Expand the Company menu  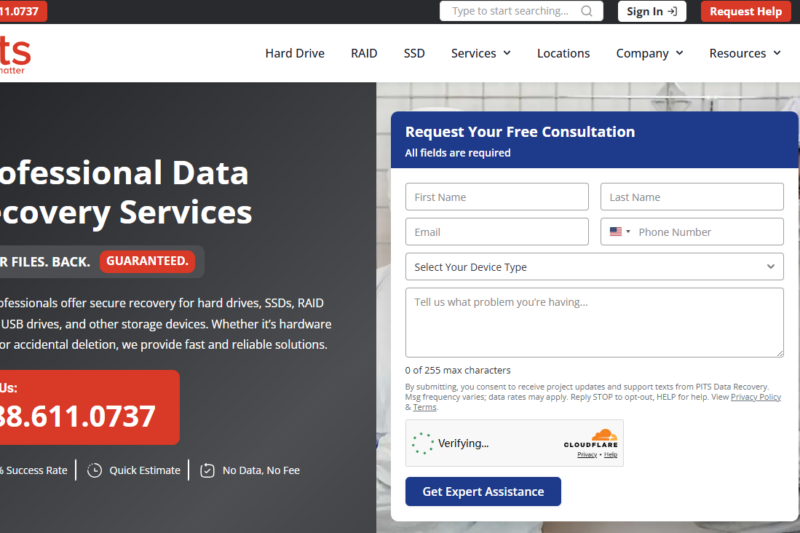pyautogui.click(x=649, y=53)
